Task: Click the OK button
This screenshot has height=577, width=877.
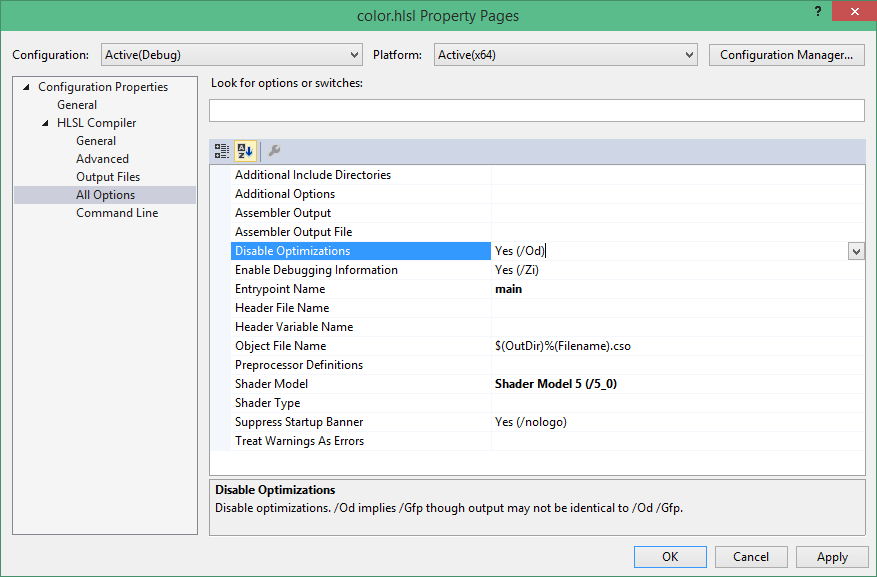Action: point(669,557)
